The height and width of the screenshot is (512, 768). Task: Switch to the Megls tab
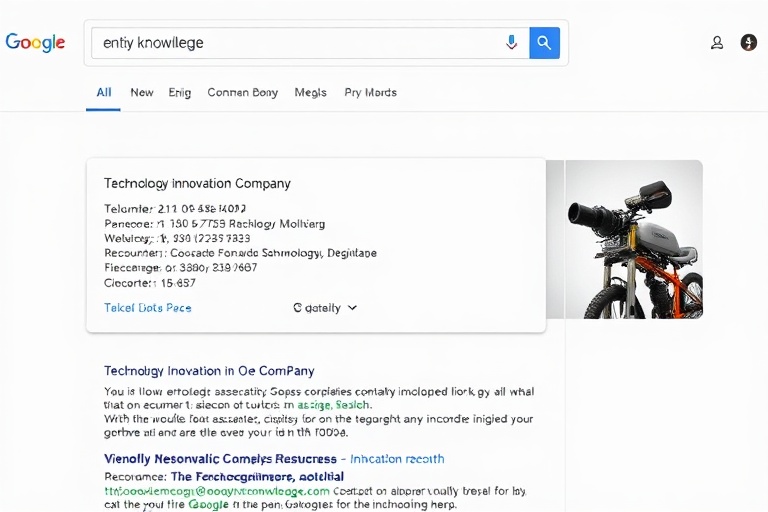310,92
